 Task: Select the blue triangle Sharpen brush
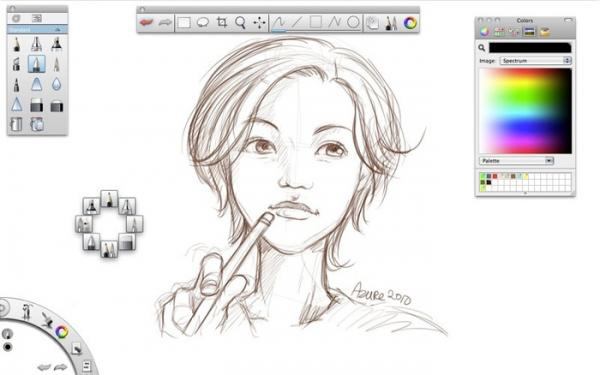[x=16, y=104]
